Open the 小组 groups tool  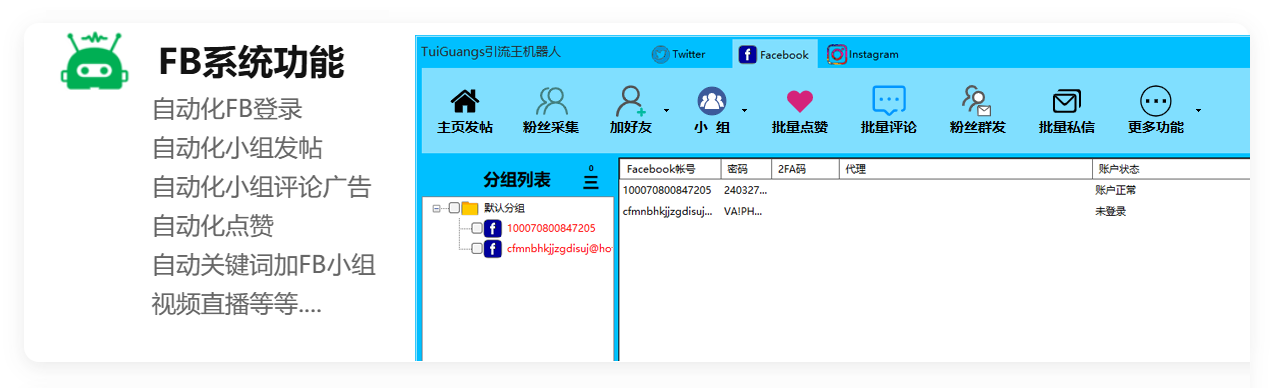(712, 111)
